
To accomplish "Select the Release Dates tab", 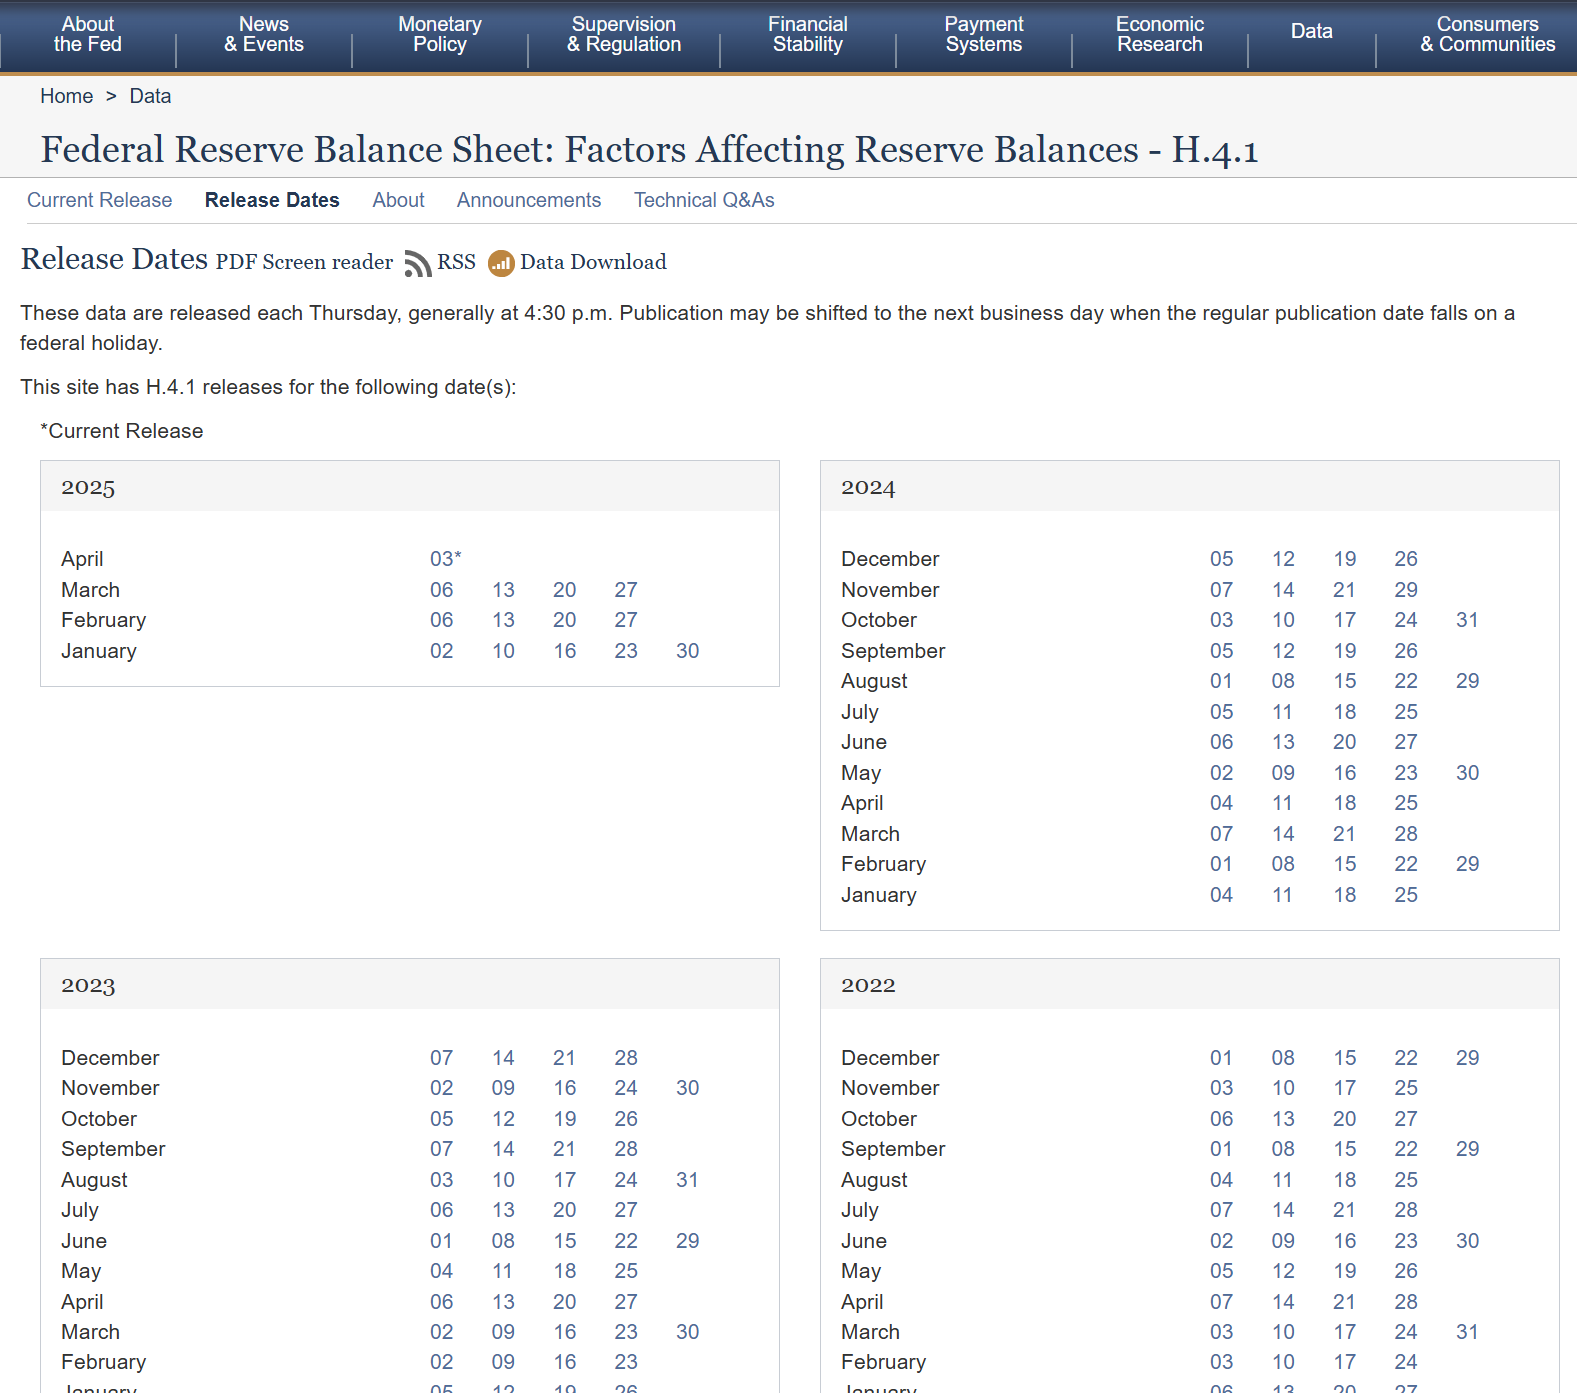I will pos(272,200).
